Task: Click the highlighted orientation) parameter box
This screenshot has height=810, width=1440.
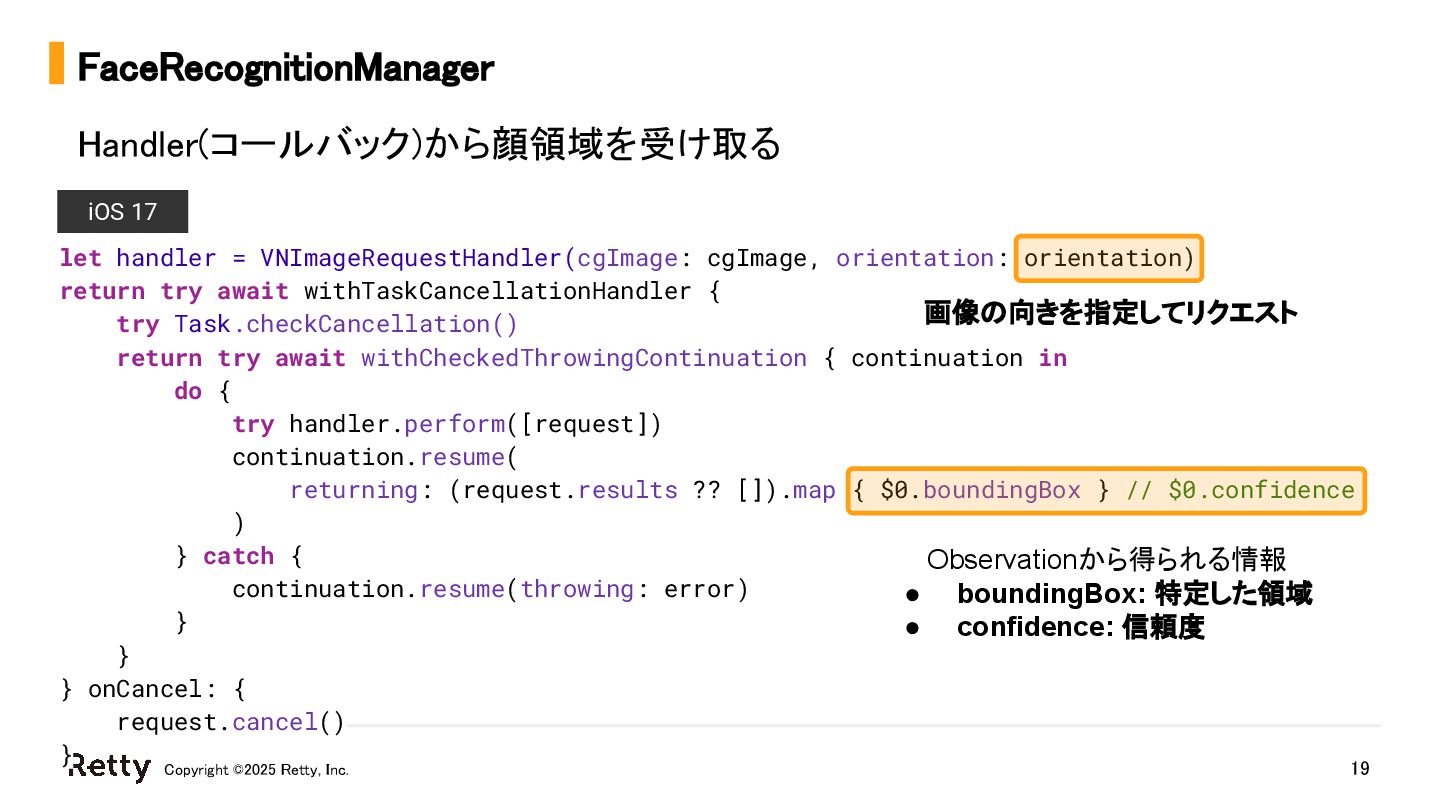Action: (1109, 259)
